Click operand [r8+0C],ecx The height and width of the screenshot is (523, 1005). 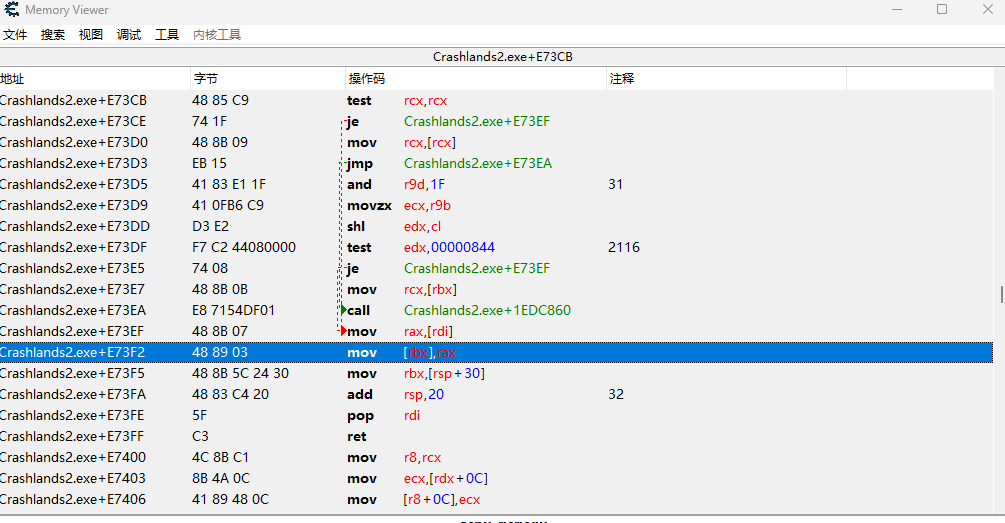point(442,499)
